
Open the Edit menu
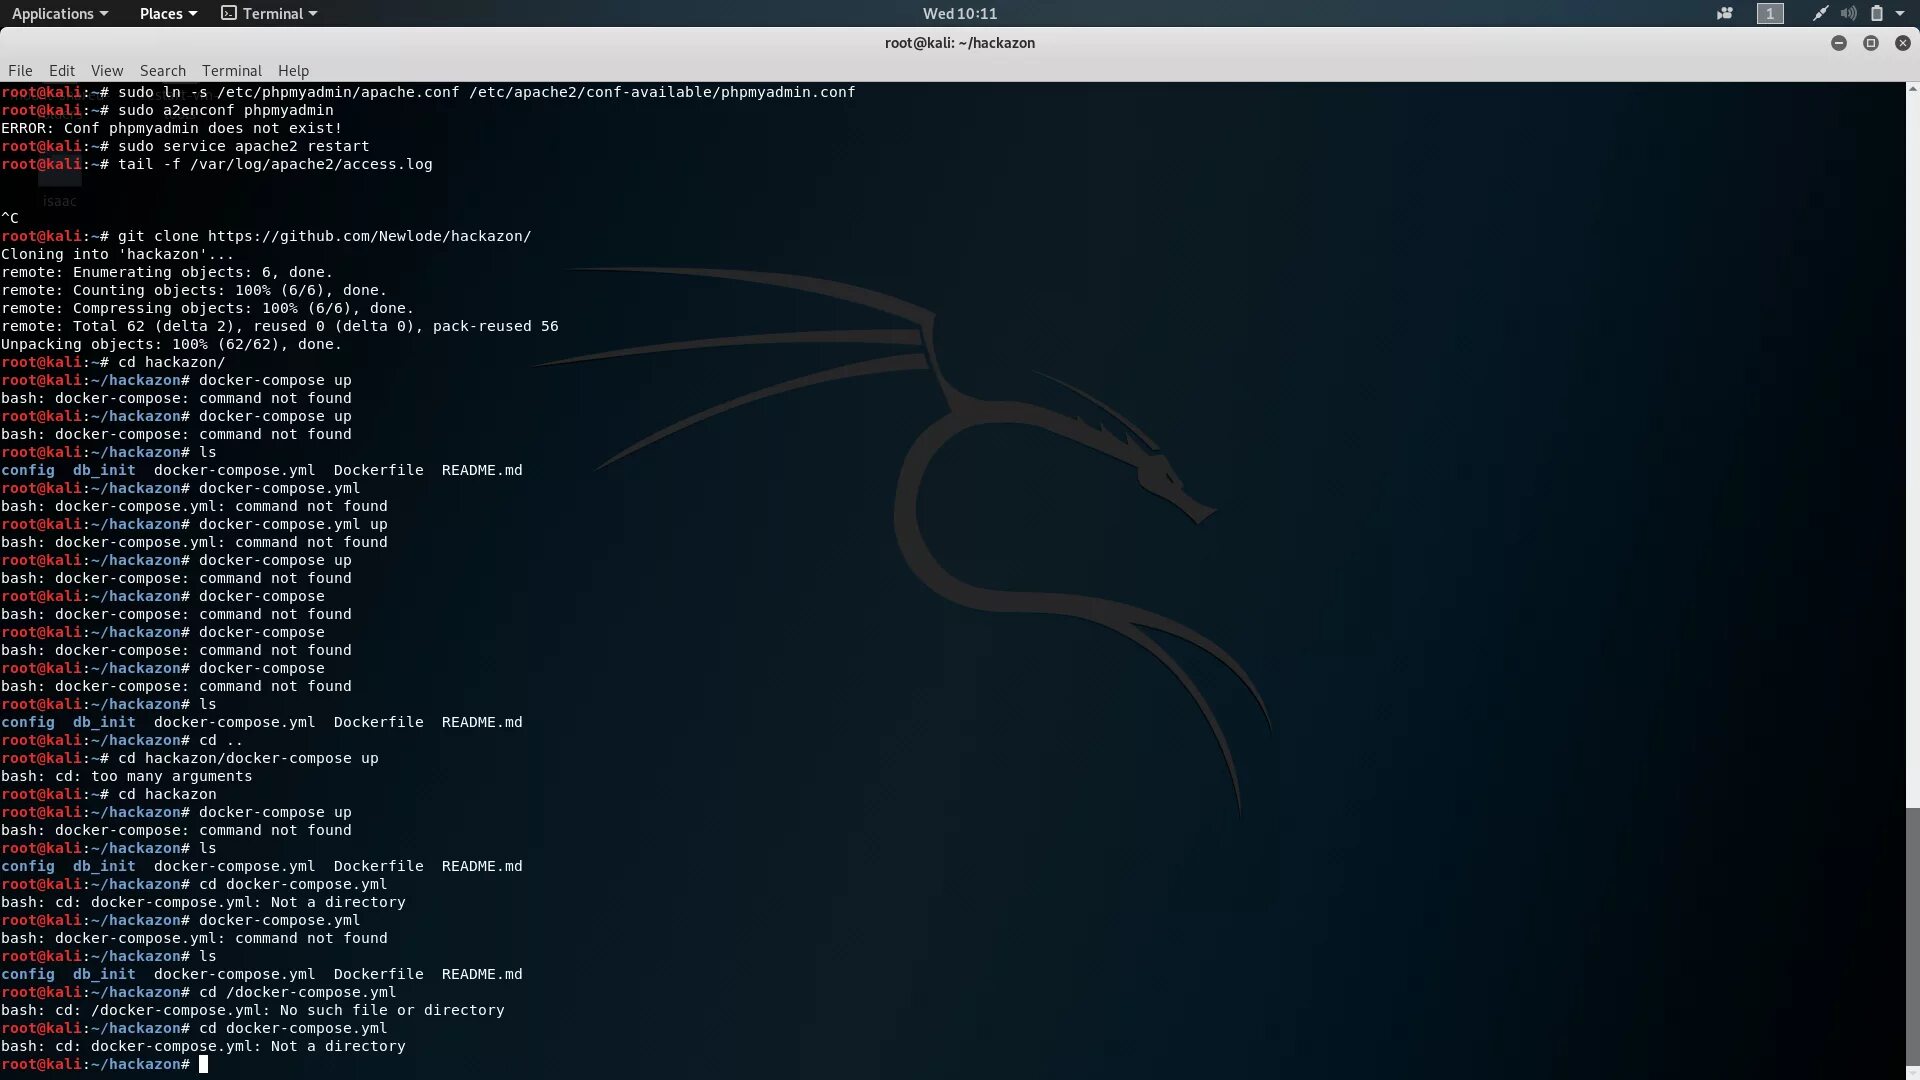tap(62, 70)
